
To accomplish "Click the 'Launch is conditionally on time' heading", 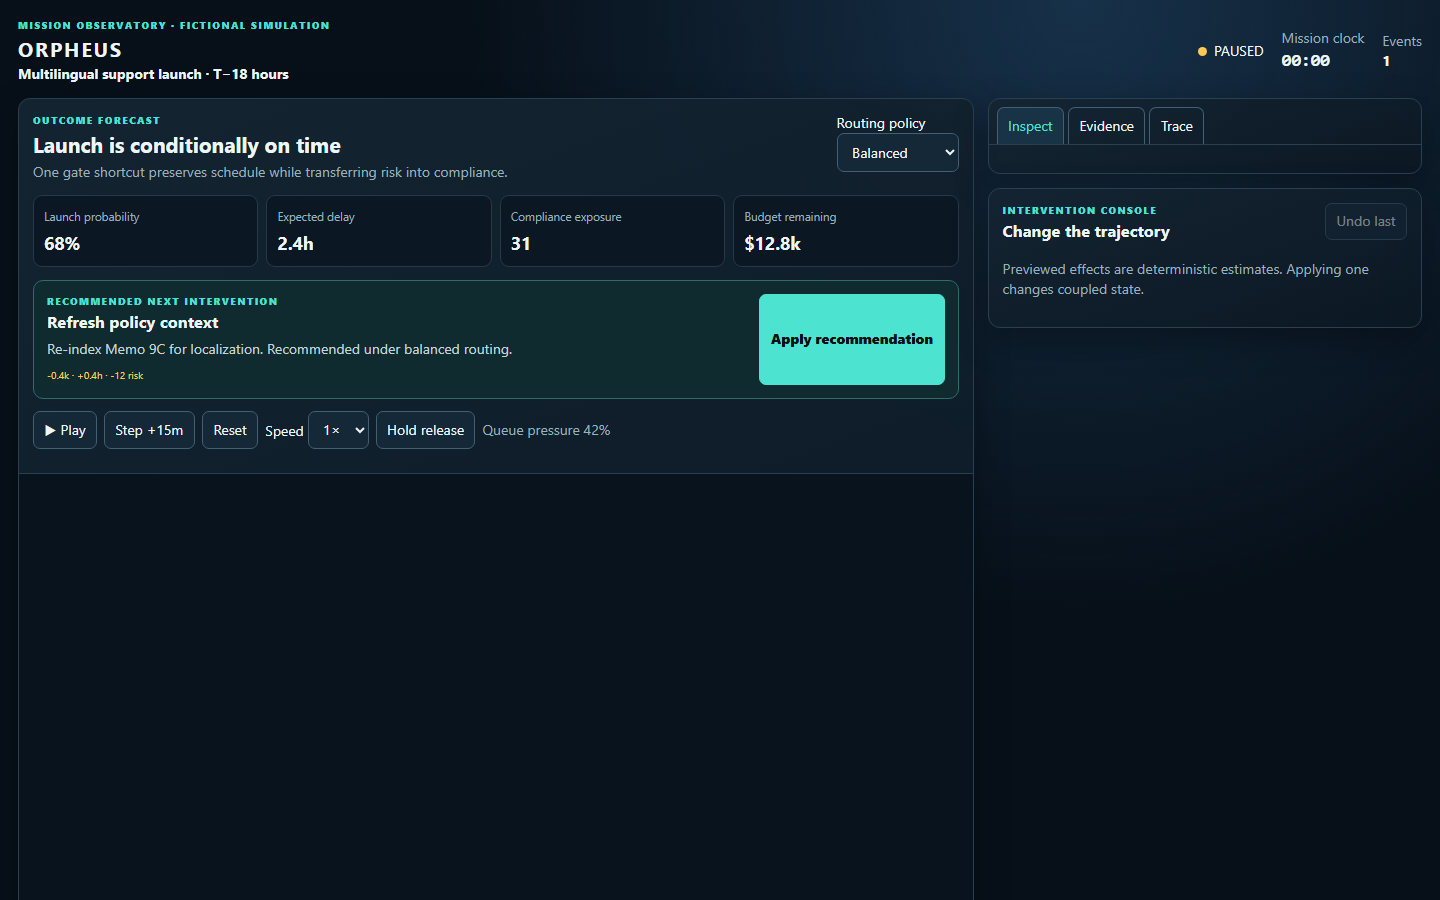I will 187,146.
